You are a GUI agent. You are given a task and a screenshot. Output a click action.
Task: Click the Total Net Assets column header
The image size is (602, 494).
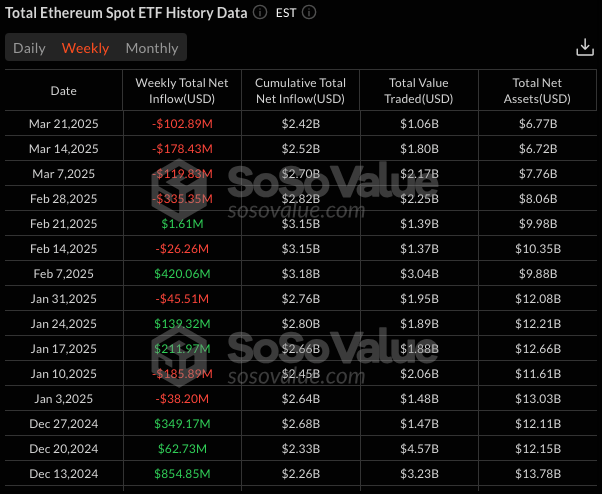point(540,91)
